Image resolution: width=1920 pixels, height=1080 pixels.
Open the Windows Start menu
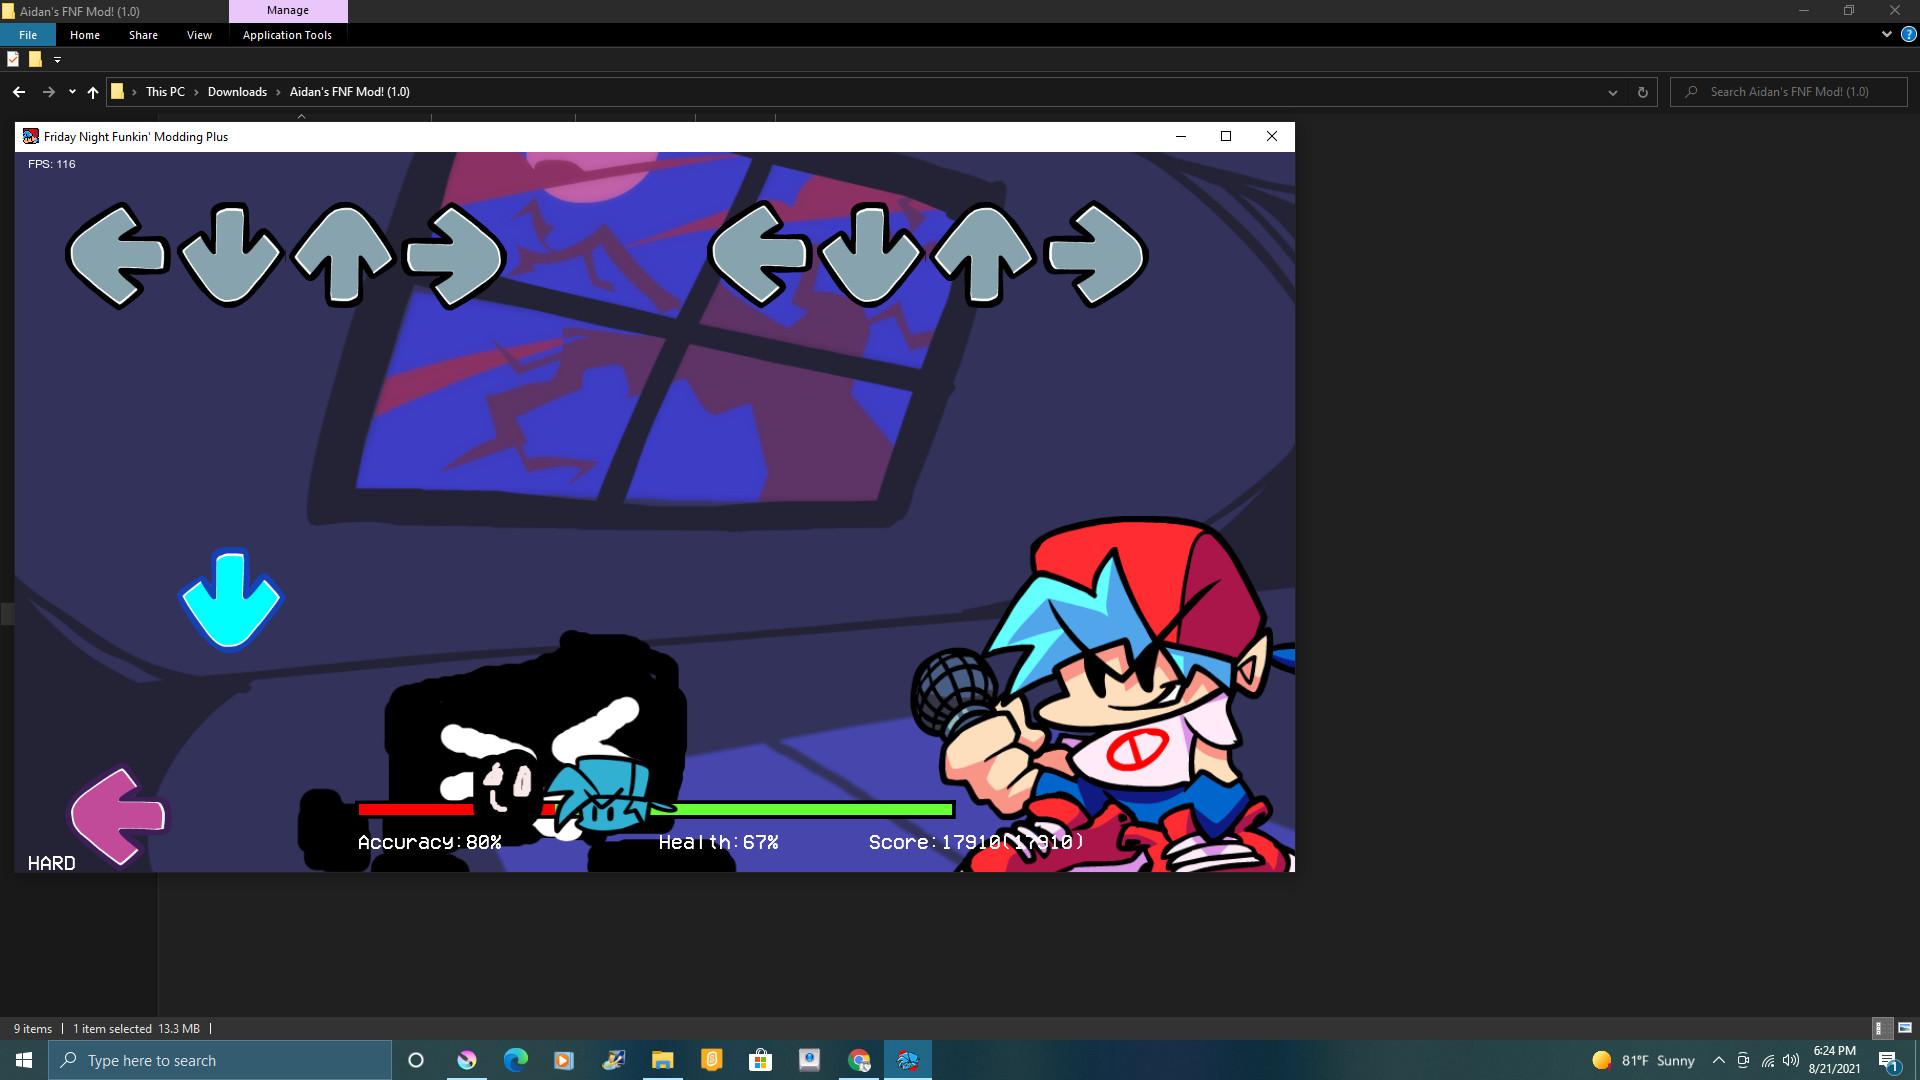click(24, 1060)
